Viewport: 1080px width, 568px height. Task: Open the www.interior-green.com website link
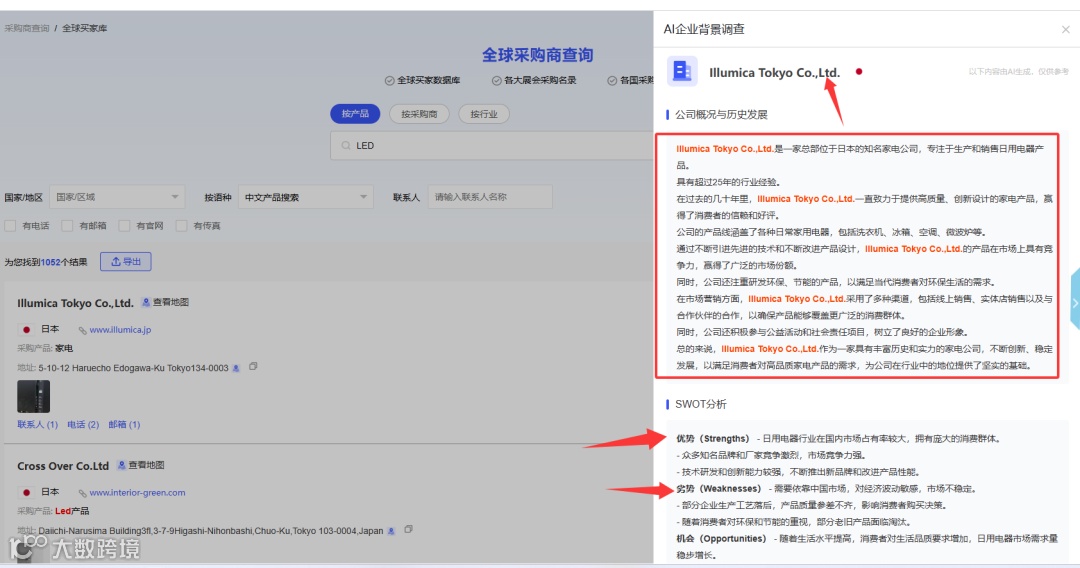(138, 493)
